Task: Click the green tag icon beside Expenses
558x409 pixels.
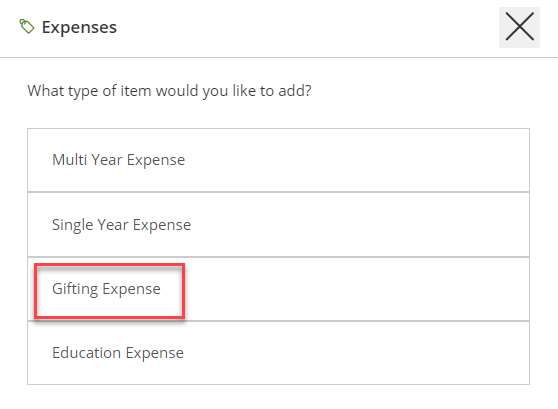Action: tap(27, 27)
